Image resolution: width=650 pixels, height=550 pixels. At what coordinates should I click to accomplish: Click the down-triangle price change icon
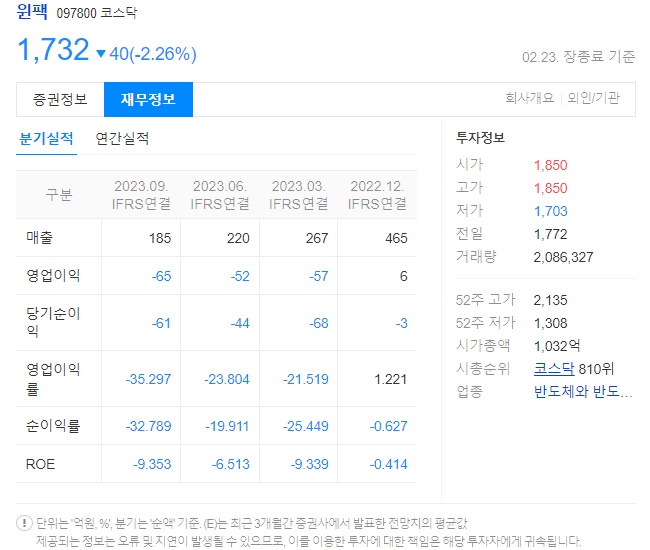[101, 54]
